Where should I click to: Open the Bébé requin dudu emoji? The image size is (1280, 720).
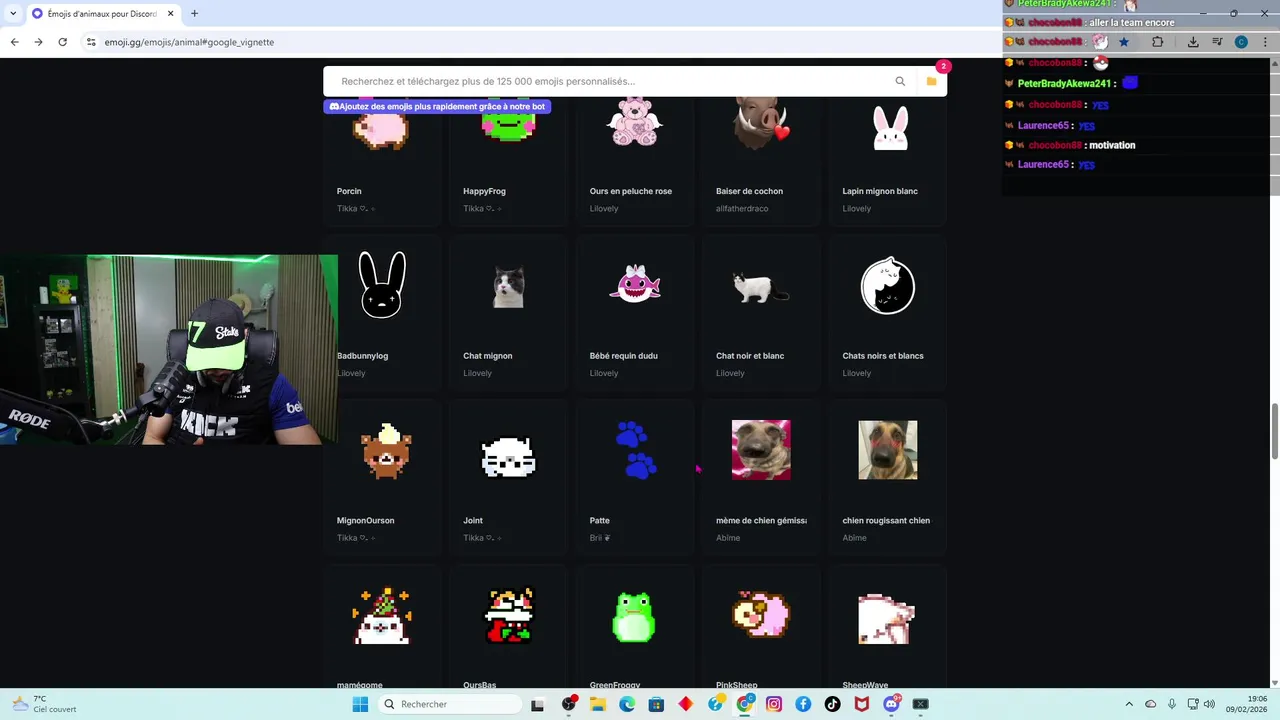pyautogui.click(x=635, y=283)
